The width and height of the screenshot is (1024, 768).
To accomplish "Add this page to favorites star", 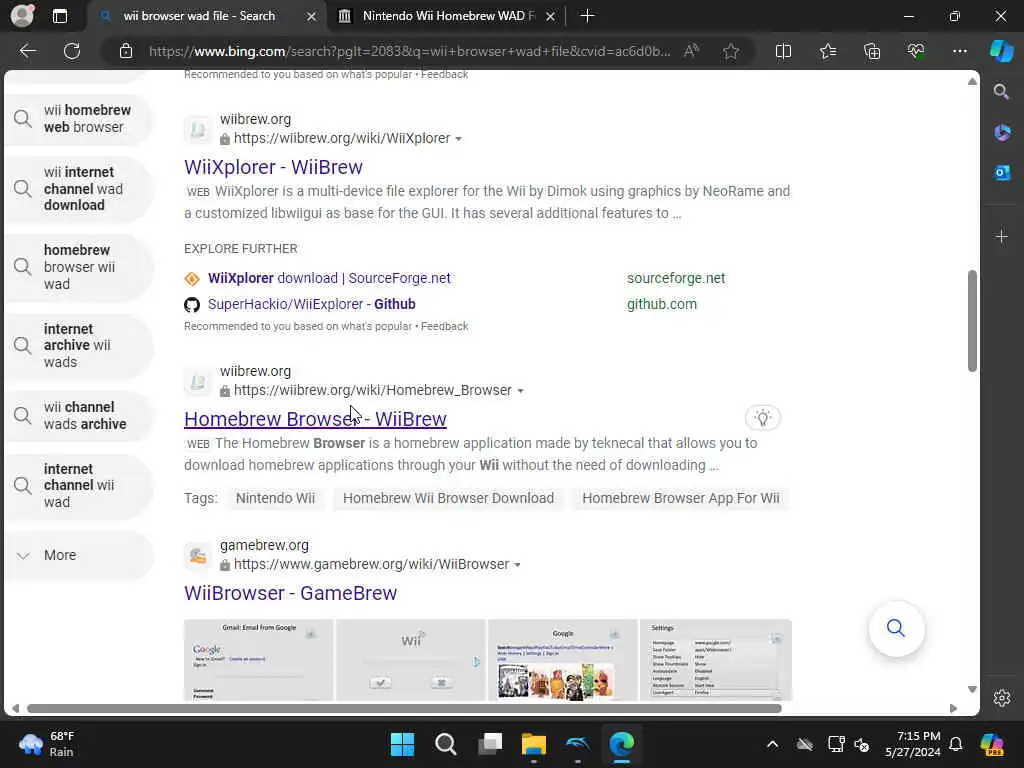I will pyautogui.click(x=731, y=51).
